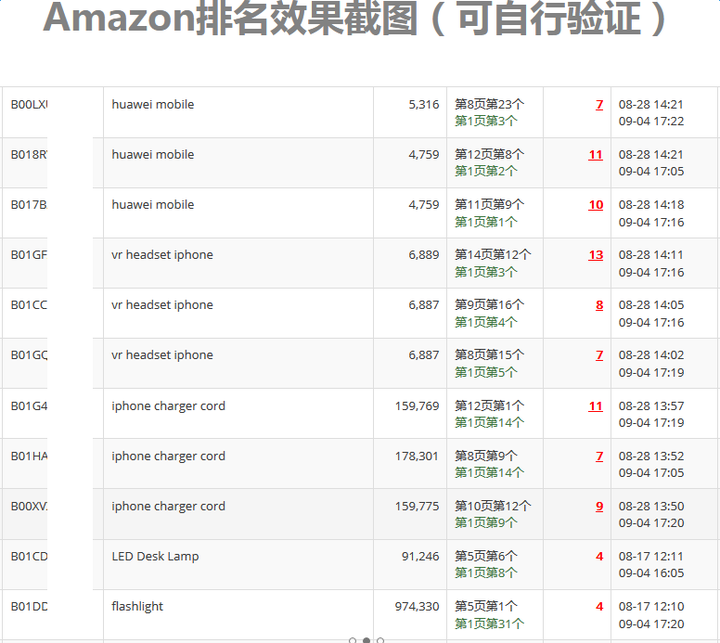Click original rank '第14页第12个'
This screenshot has width=720, height=643.
(493, 255)
